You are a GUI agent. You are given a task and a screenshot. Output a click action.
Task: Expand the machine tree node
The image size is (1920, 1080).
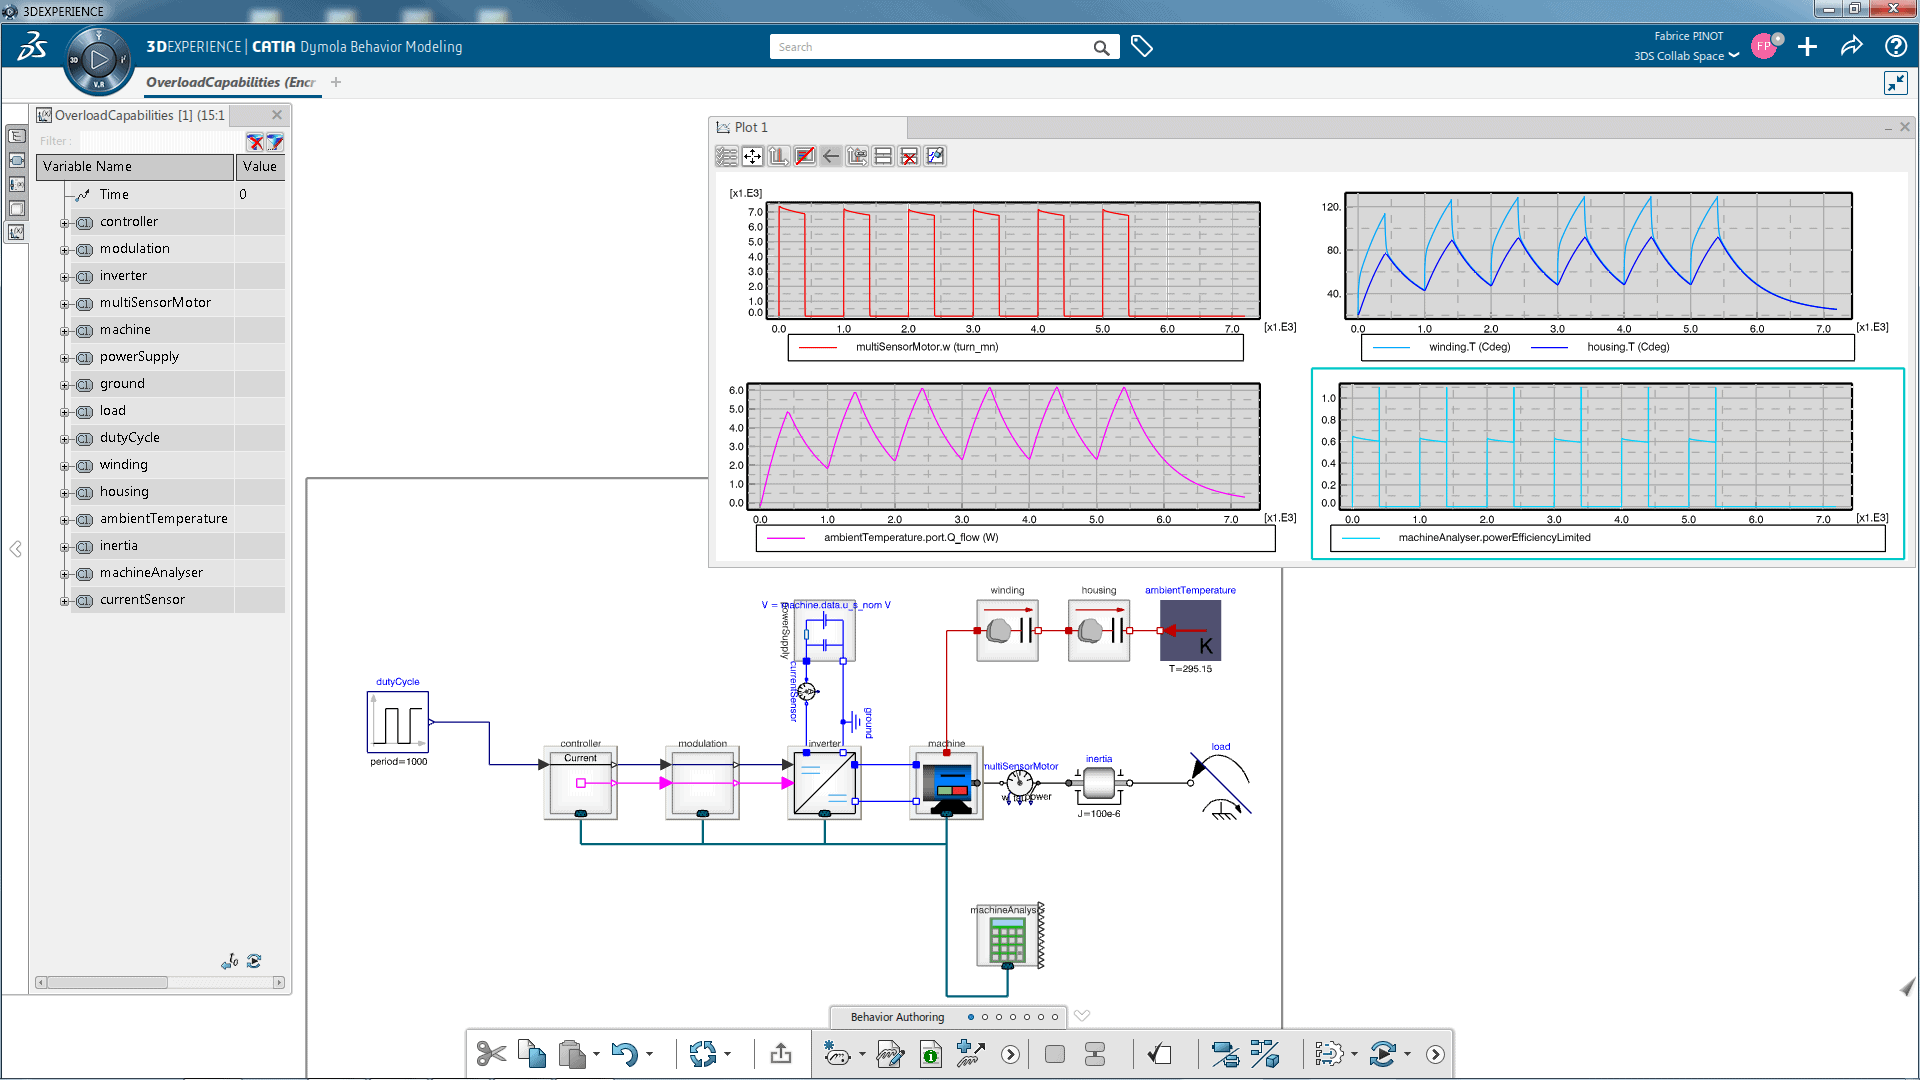click(x=65, y=331)
